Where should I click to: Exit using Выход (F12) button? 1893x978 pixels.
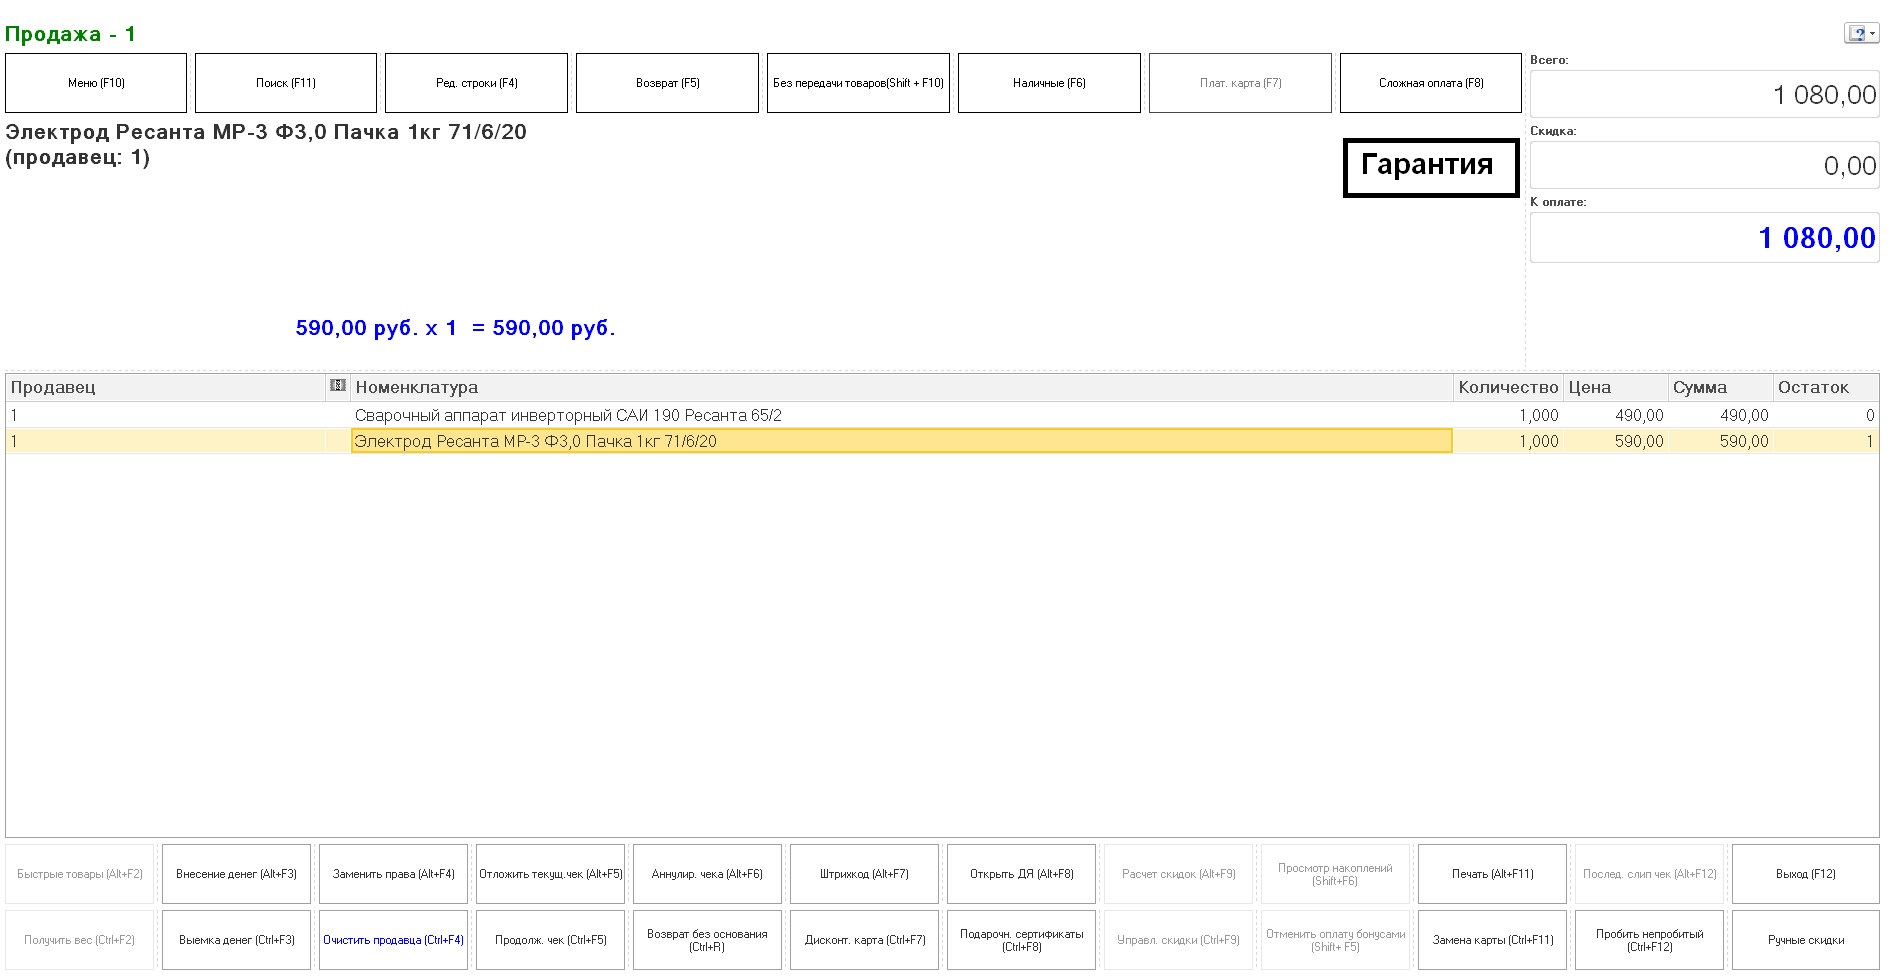[x=1805, y=874]
